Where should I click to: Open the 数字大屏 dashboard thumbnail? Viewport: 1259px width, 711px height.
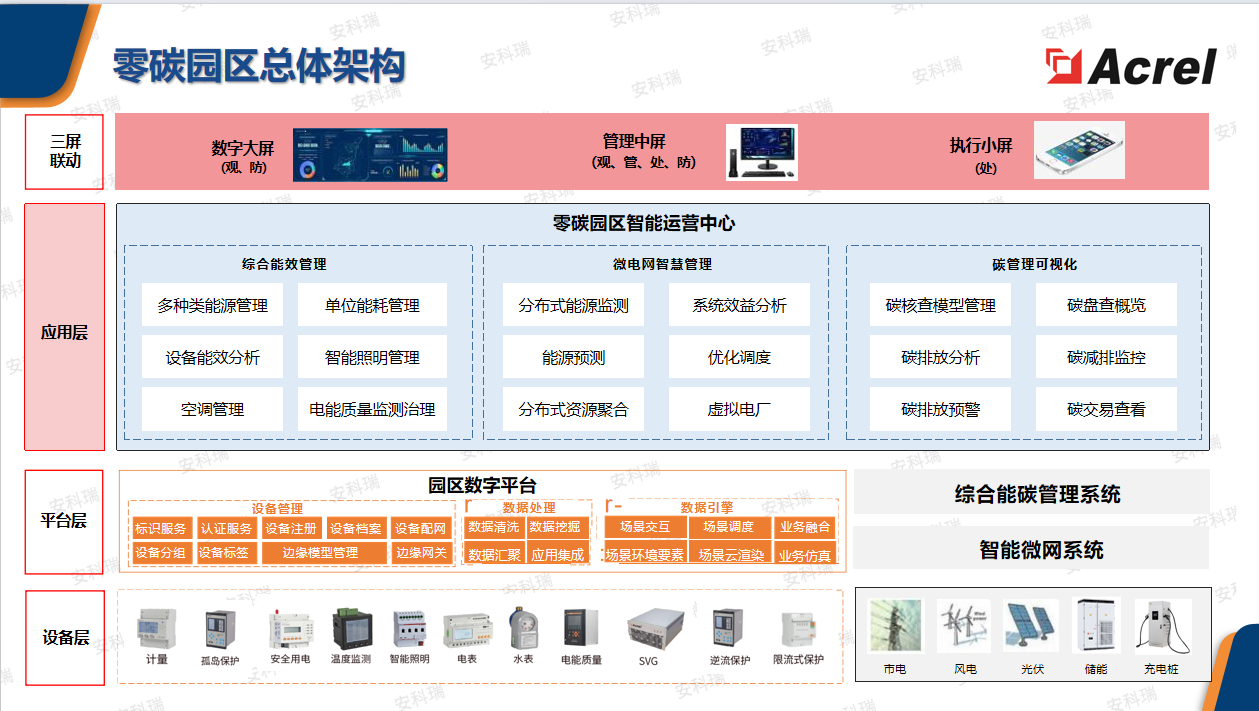click(x=370, y=154)
